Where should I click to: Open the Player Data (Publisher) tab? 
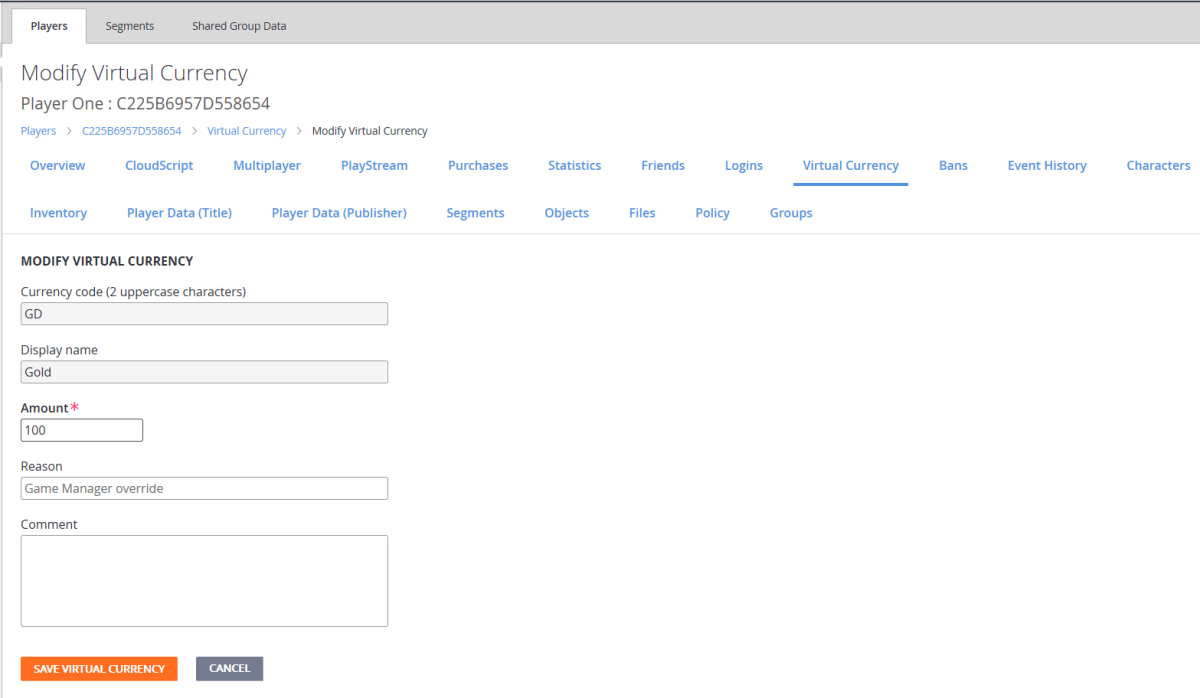tap(339, 213)
